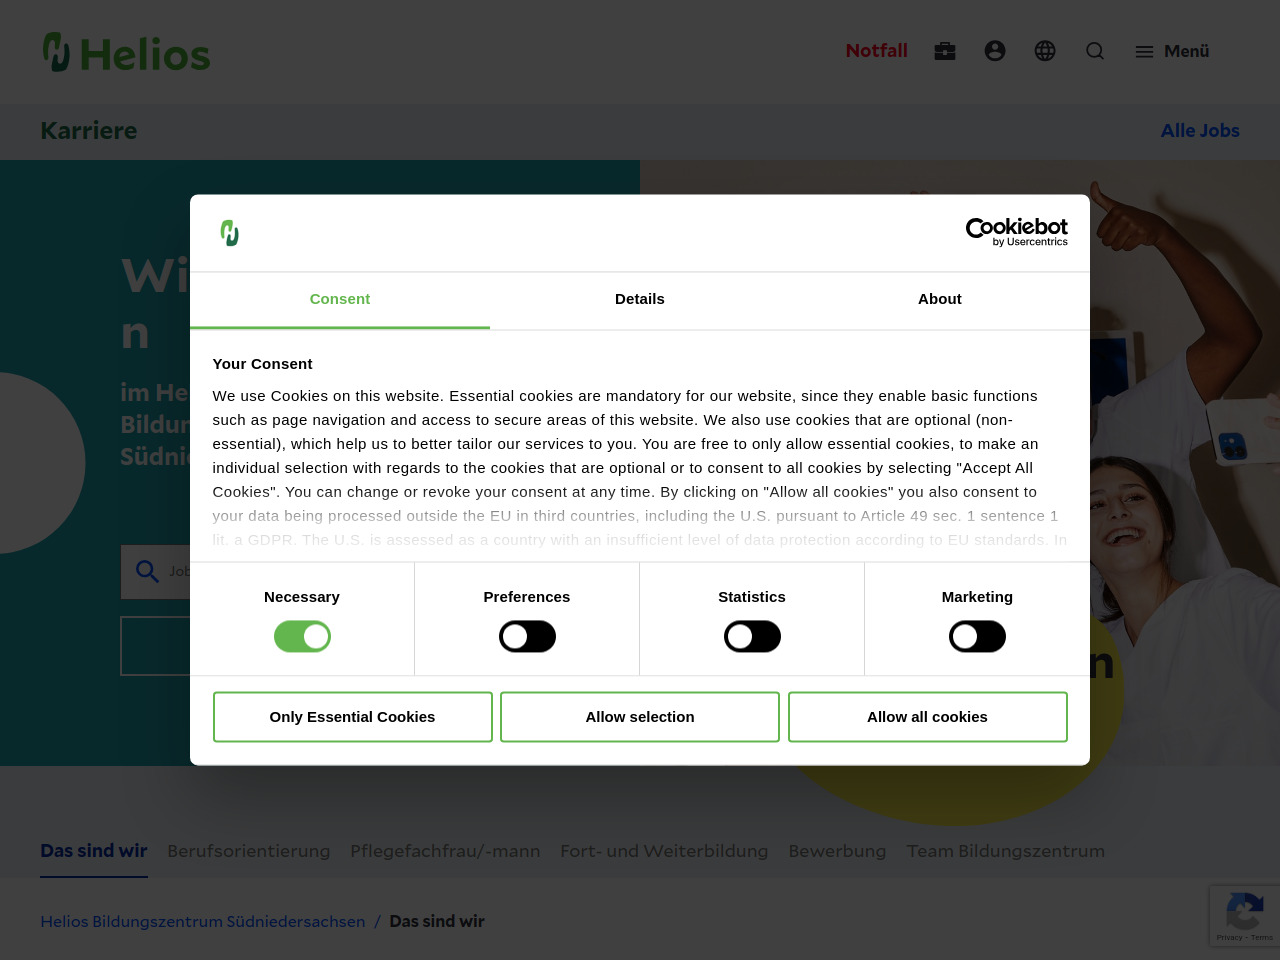Screen dimensions: 1280x960
Task: Open the hamburger Menü
Action: click(1172, 51)
